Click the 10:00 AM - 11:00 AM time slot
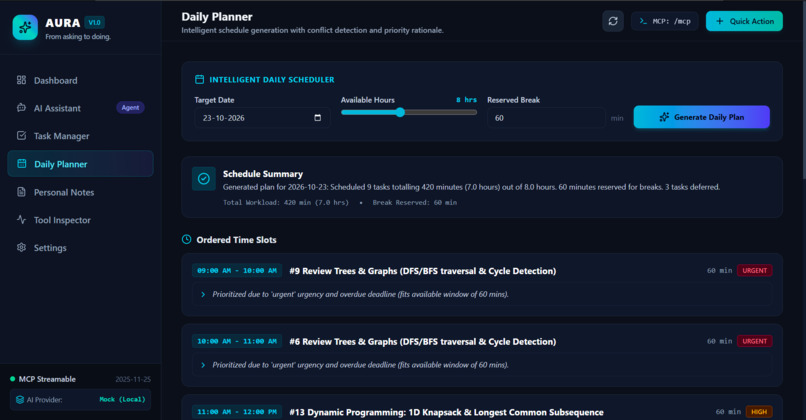Viewport: 806px width, 420px height. tap(237, 341)
